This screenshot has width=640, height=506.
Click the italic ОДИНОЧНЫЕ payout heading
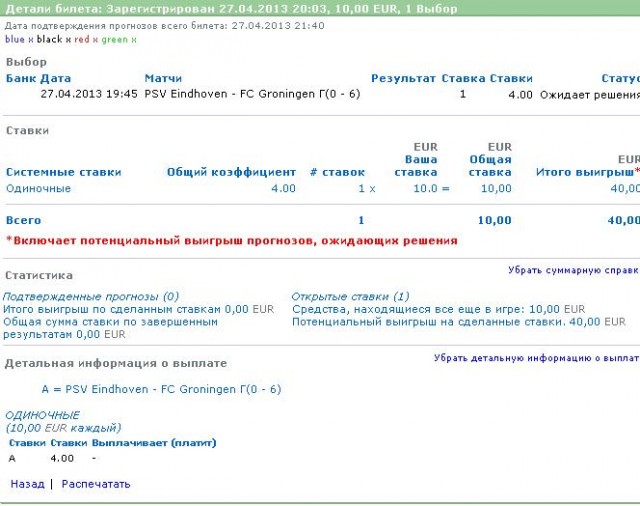point(42,415)
